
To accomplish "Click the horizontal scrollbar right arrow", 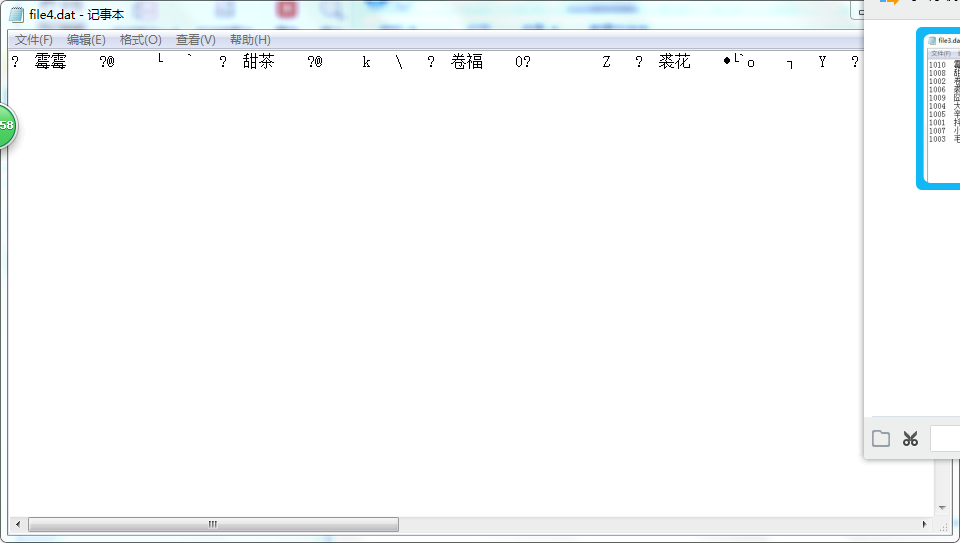I will point(924,525).
